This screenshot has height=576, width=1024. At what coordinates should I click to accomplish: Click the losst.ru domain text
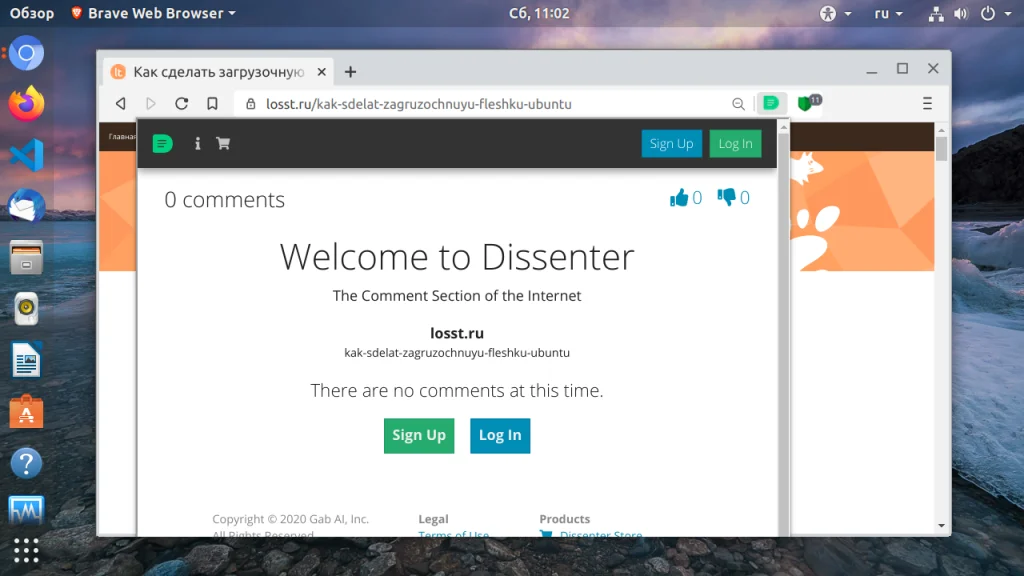457,333
